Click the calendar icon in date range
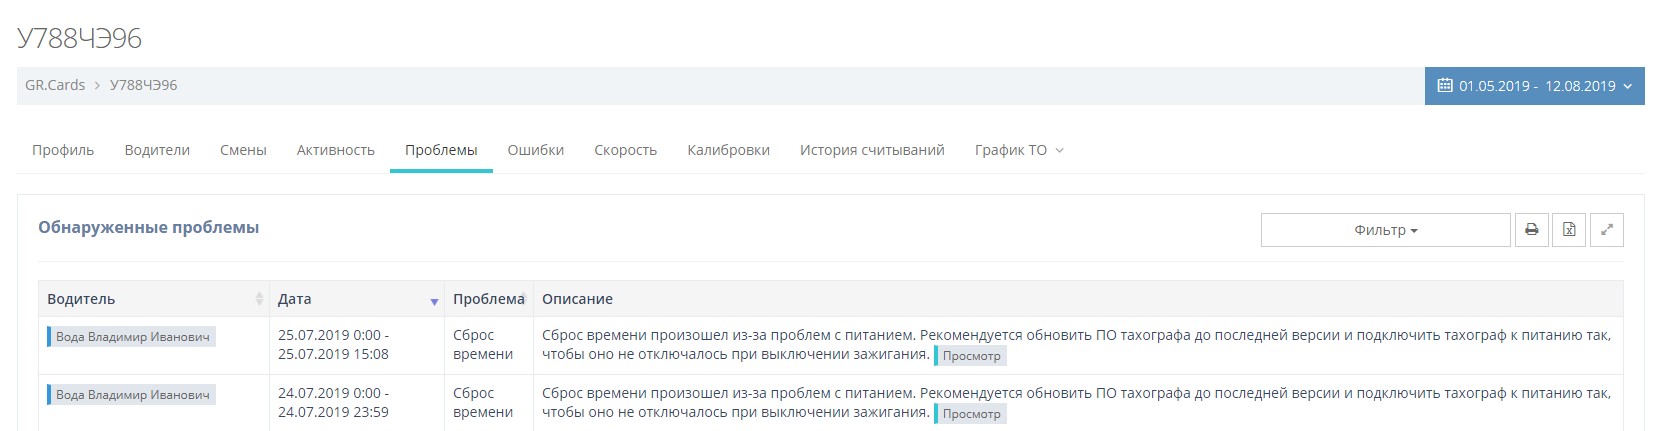Image resolution: width=1663 pixels, height=431 pixels. (x=1445, y=86)
